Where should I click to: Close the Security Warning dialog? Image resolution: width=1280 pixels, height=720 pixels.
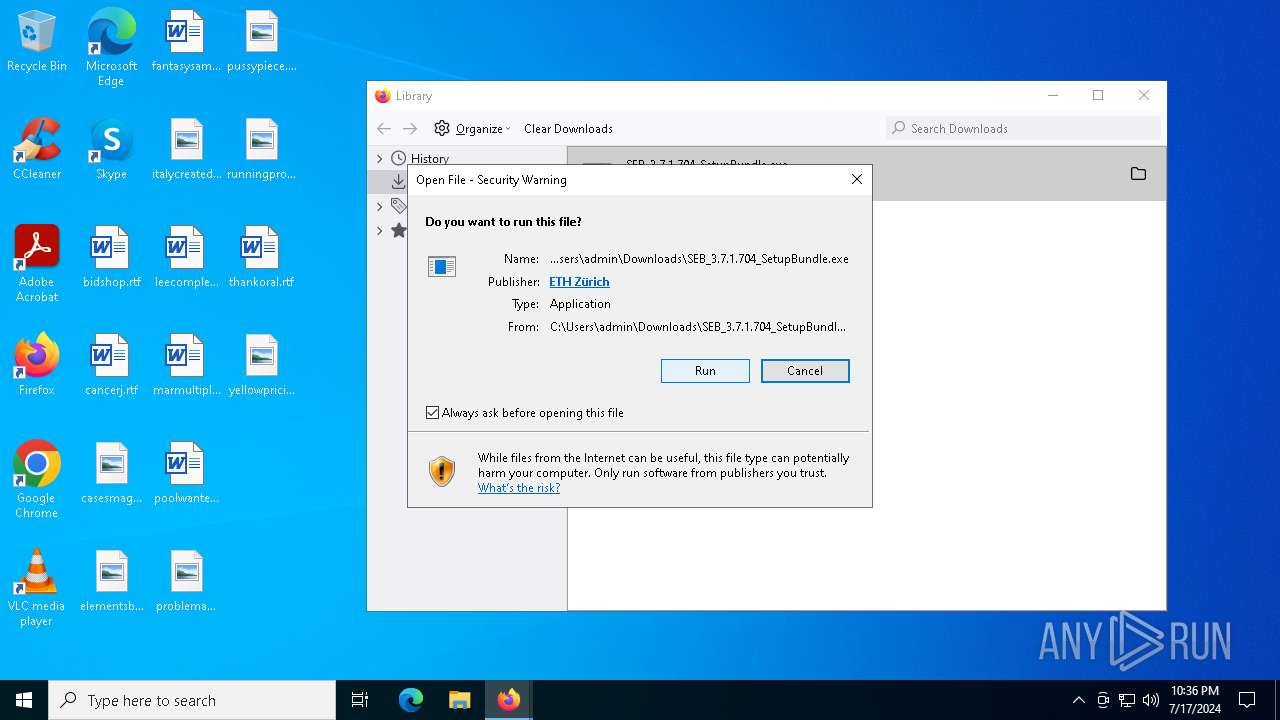856,180
